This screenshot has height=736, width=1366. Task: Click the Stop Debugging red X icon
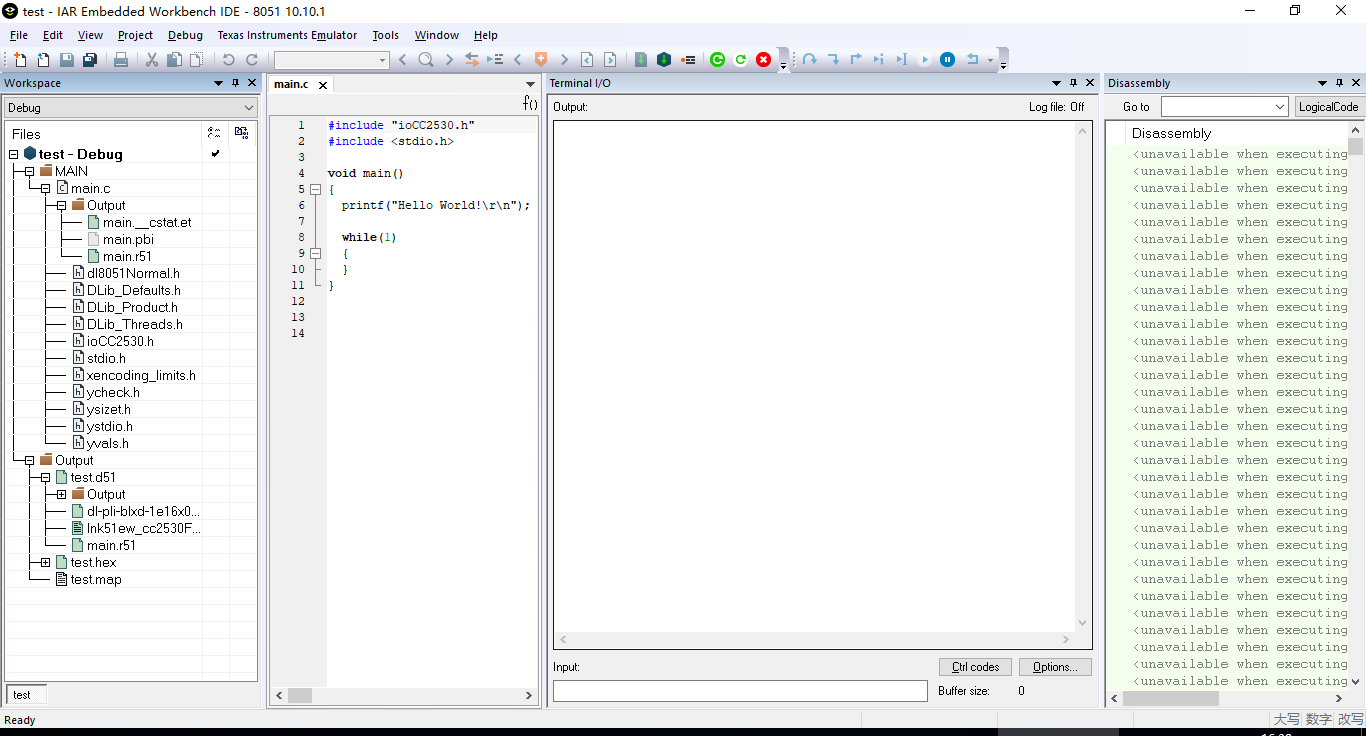click(764, 60)
